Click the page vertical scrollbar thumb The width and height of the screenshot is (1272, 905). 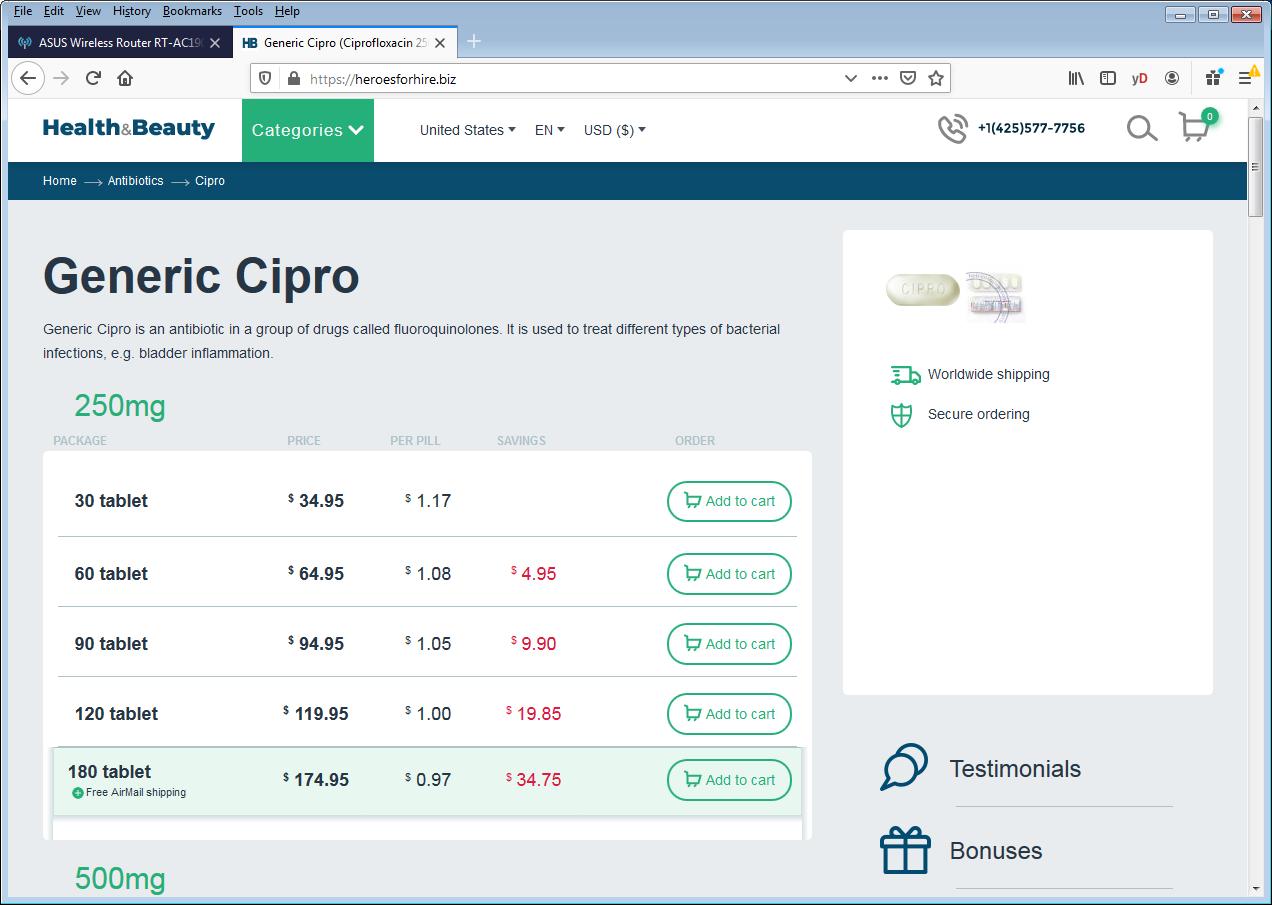(x=1255, y=166)
